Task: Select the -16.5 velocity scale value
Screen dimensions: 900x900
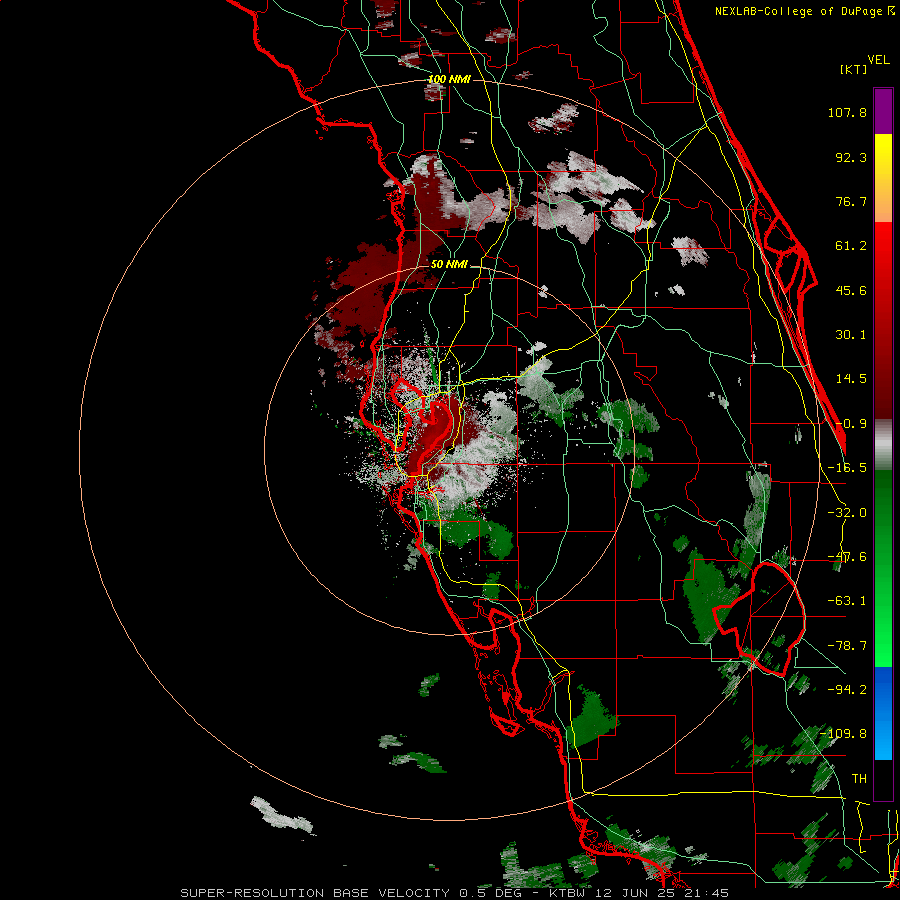Action: 847,468
